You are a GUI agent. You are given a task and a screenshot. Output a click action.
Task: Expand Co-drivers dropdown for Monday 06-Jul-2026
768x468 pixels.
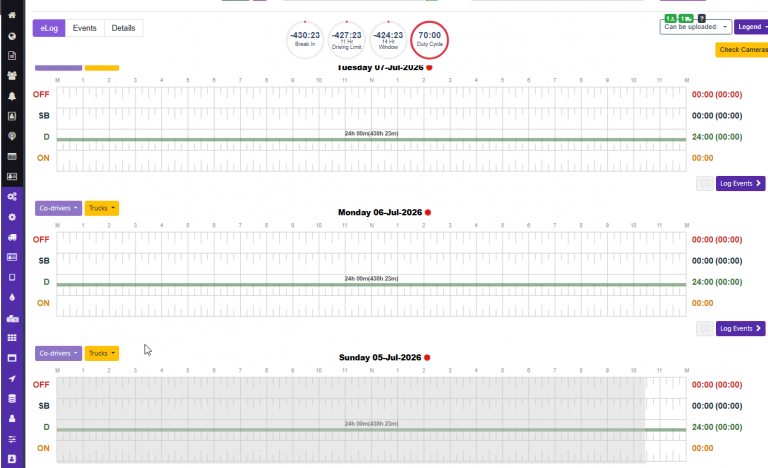(x=58, y=208)
